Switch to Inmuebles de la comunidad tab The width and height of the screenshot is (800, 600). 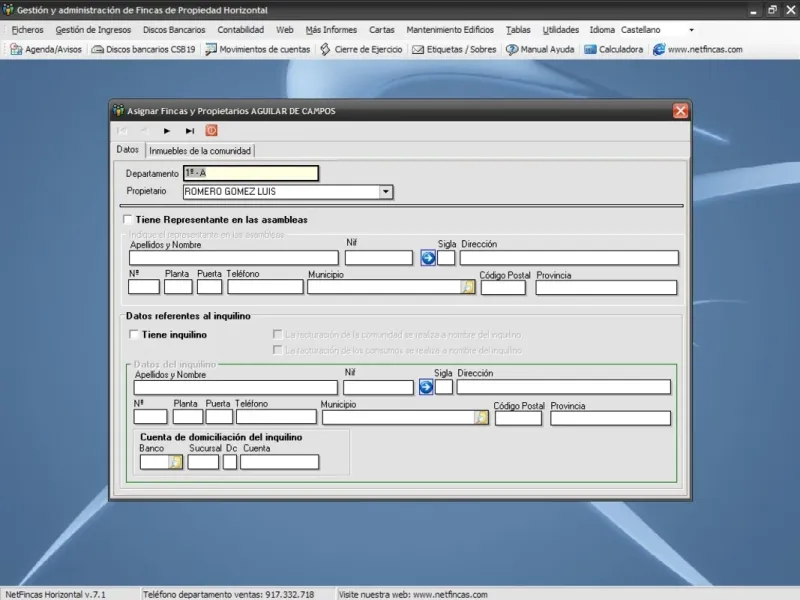pos(200,151)
